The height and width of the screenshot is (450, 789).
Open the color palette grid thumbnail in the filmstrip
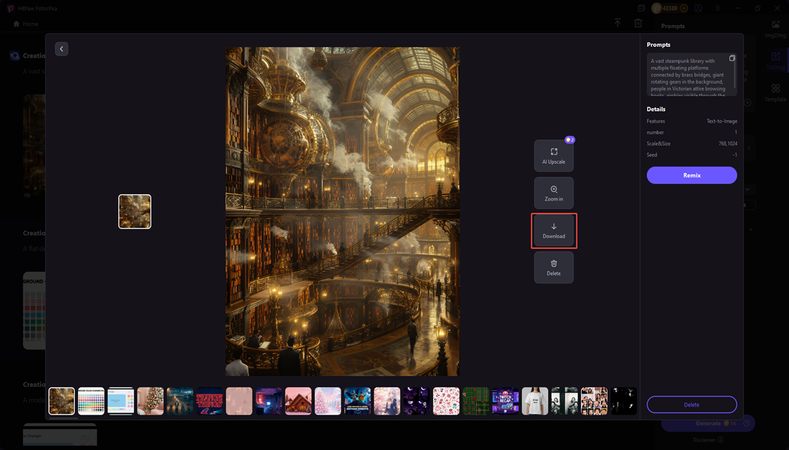coord(91,401)
